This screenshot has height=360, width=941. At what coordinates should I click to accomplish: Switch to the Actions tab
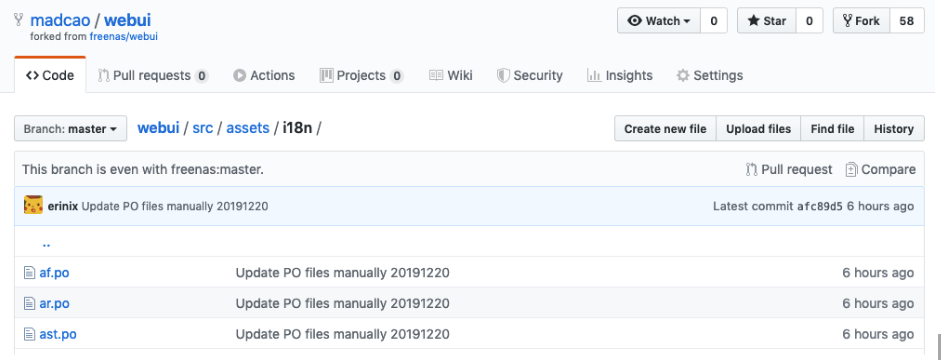click(264, 76)
